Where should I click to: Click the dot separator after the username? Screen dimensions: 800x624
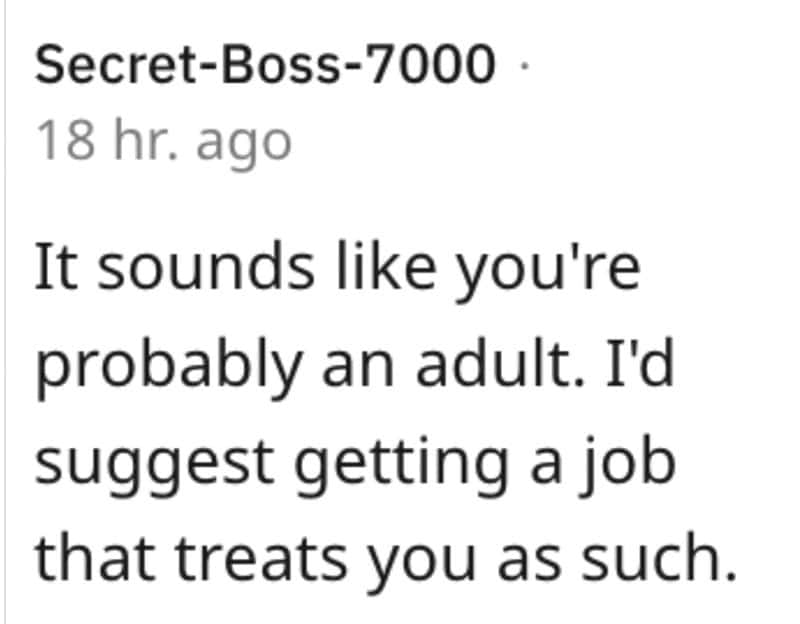524,65
